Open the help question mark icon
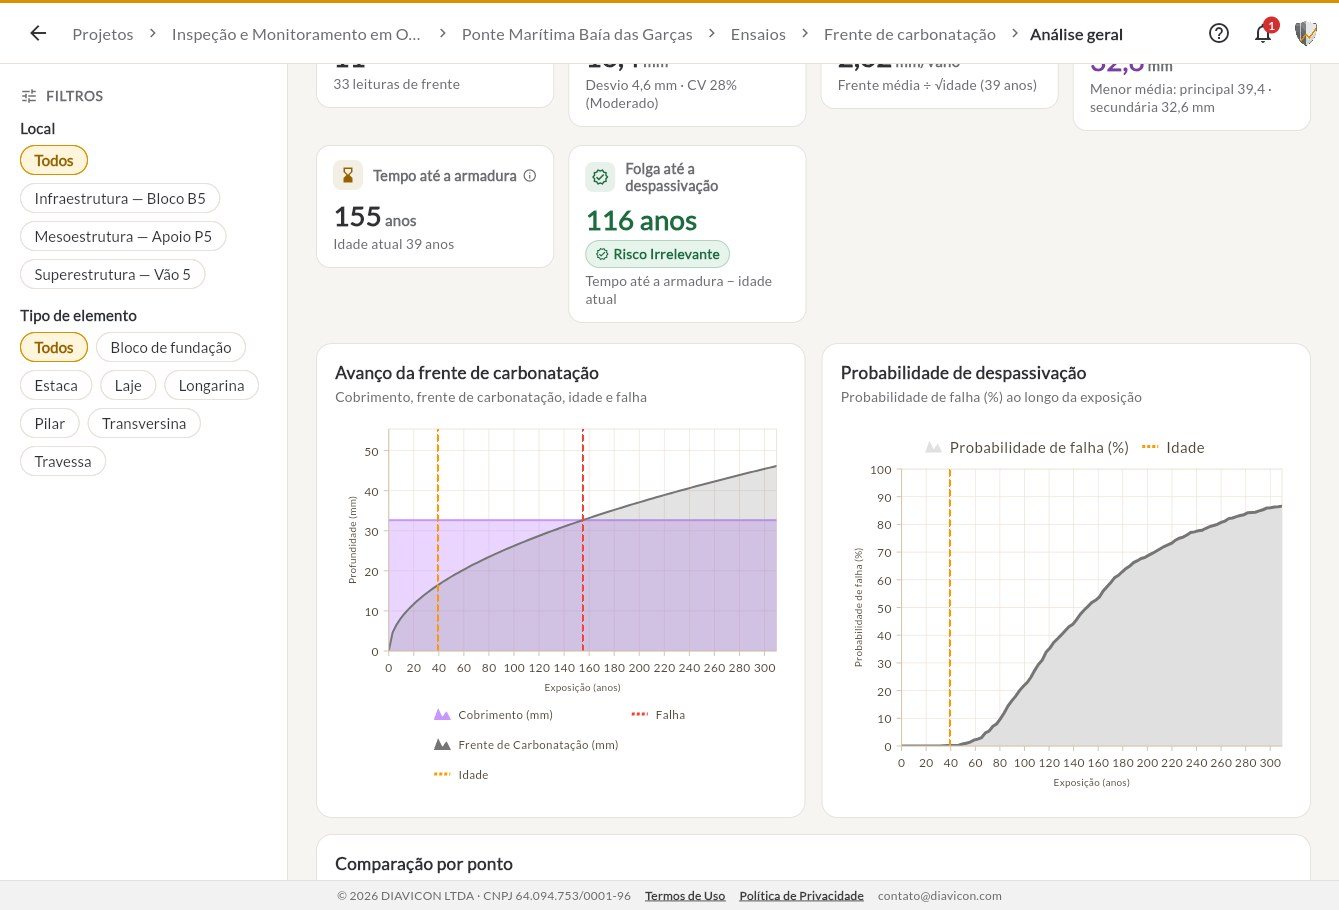This screenshot has height=910, width=1339. pyautogui.click(x=1219, y=33)
